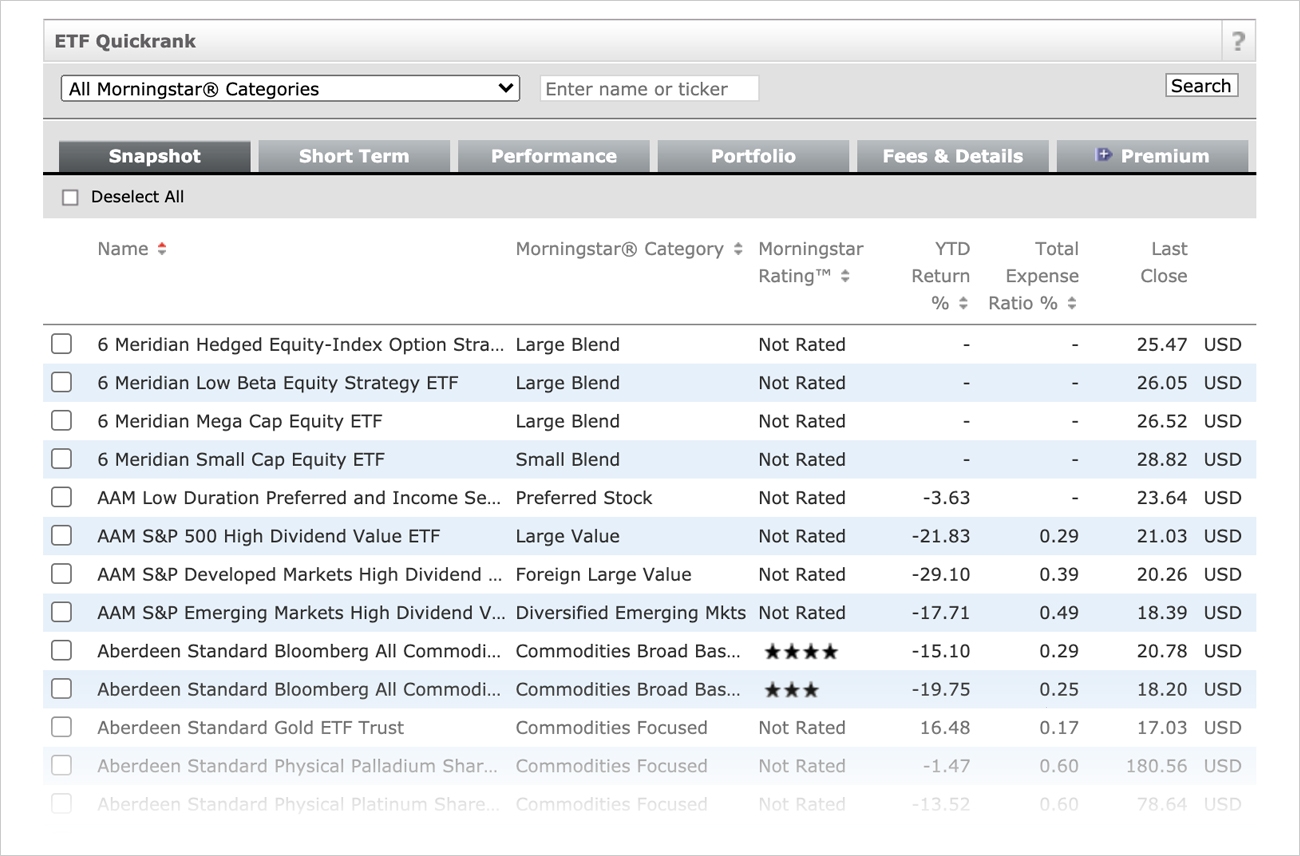Check 6 Meridian Small Cap Equity checkbox

(62, 459)
